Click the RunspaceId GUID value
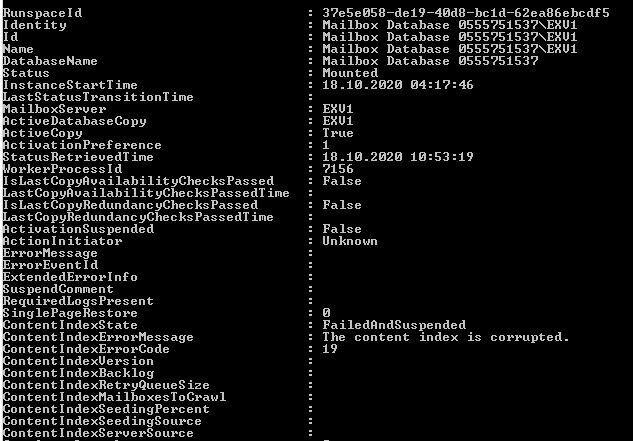Viewport: 633px width, 441px height. (x=466, y=13)
